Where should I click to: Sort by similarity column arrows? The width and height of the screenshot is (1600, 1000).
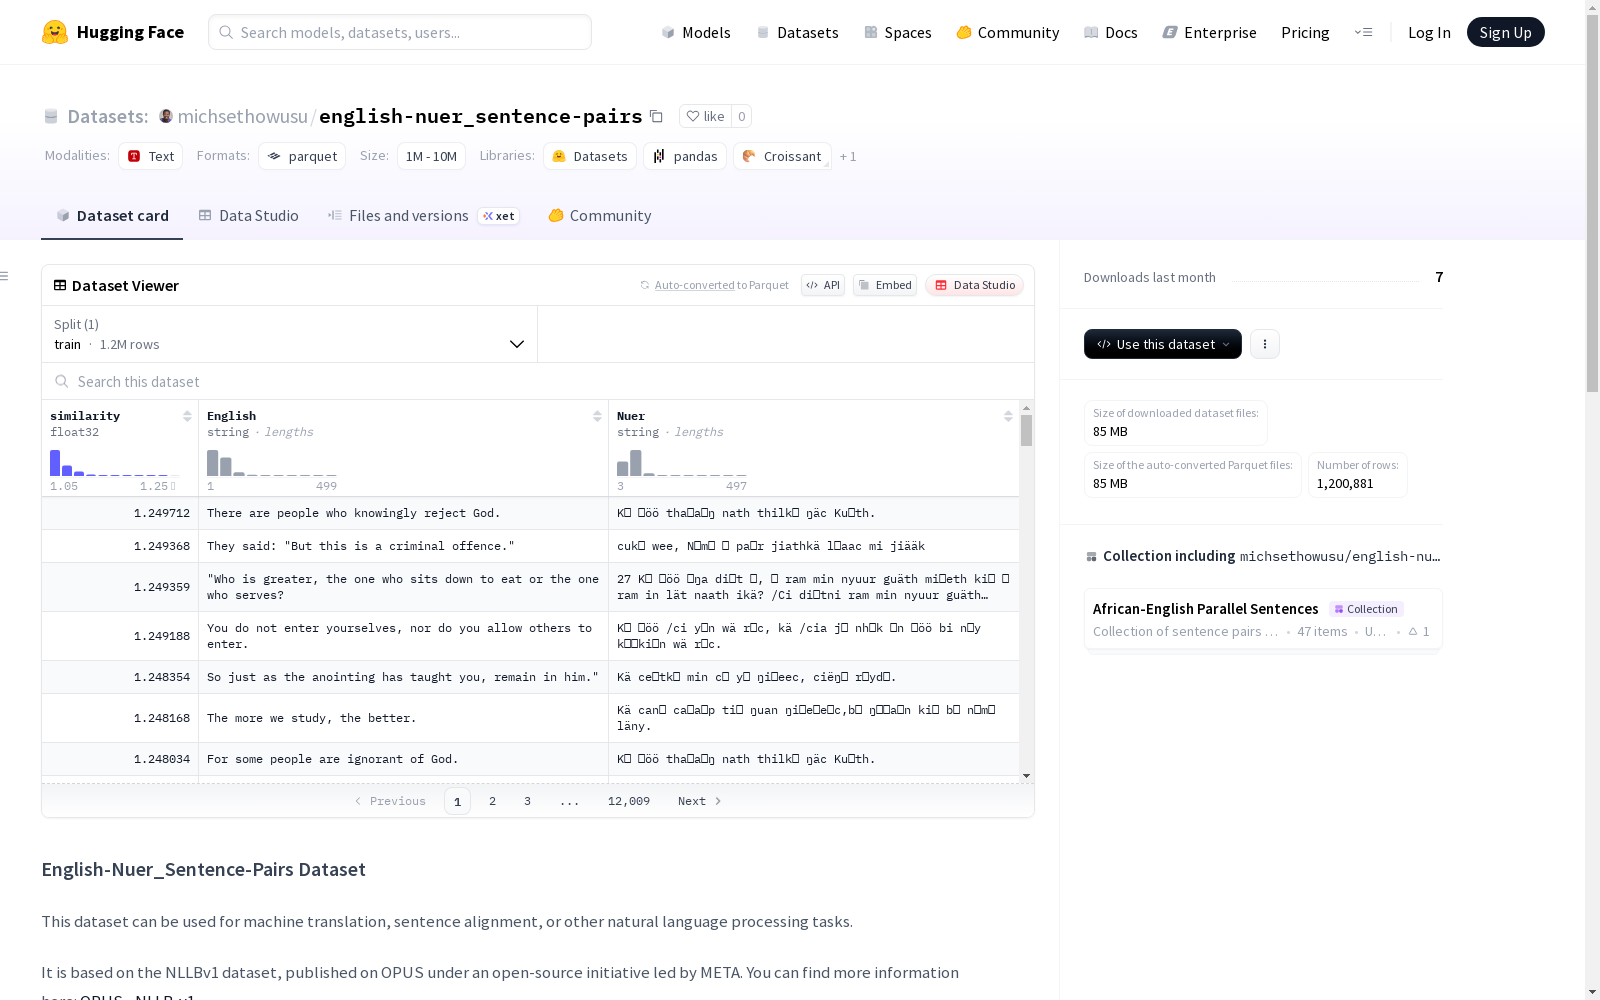pos(187,416)
